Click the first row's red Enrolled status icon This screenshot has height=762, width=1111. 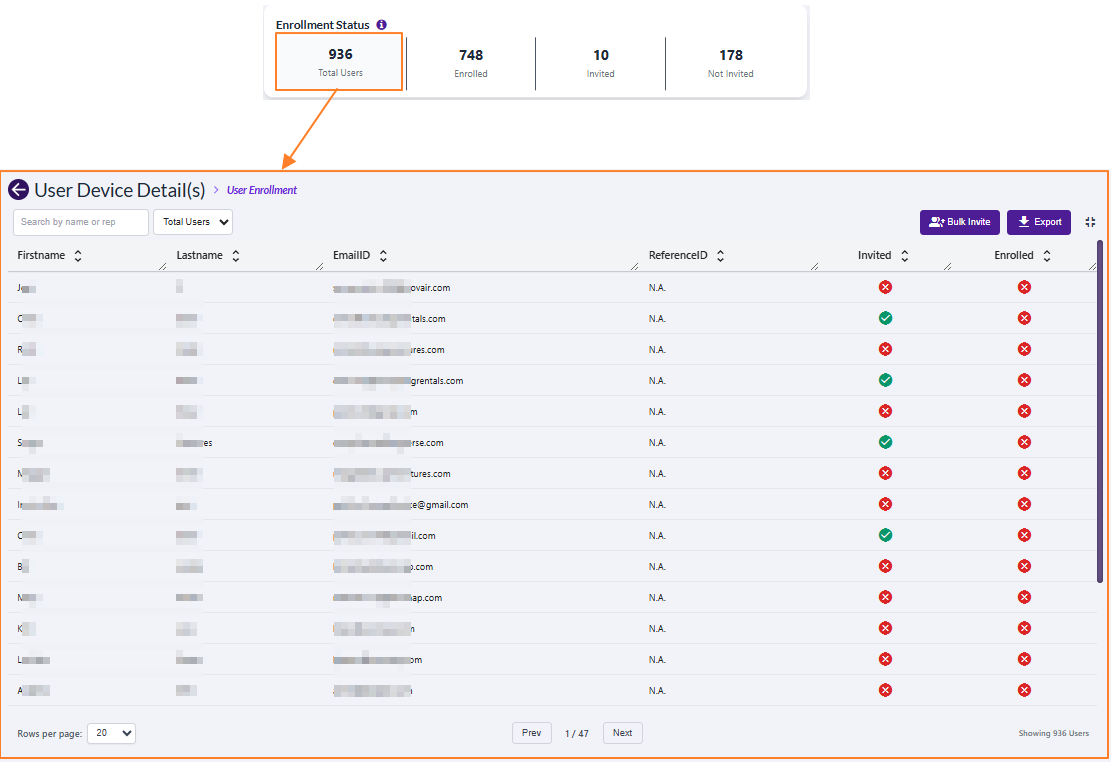pos(1024,288)
